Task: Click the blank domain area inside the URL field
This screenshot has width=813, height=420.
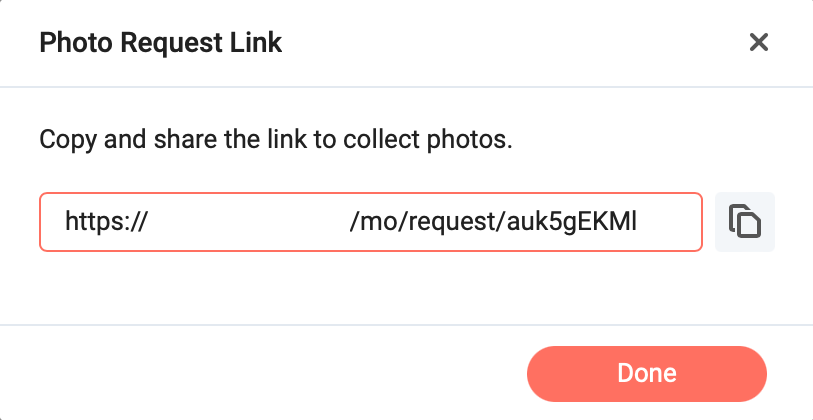Action: pyautogui.click(x=249, y=222)
